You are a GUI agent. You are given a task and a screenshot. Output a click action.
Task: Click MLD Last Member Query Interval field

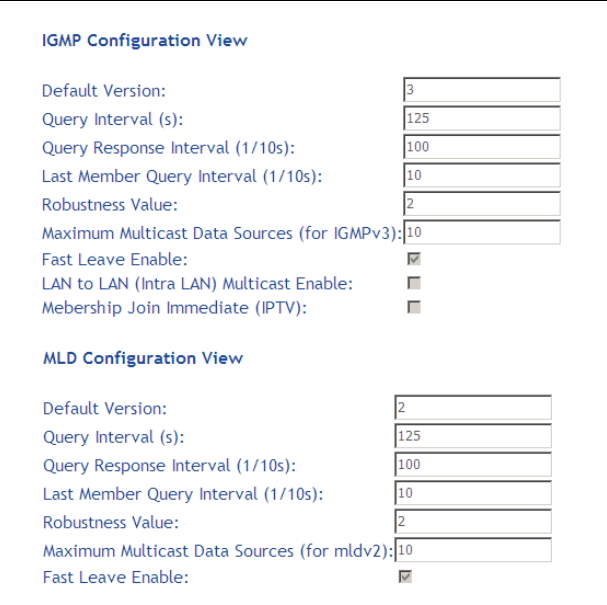coord(473,494)
